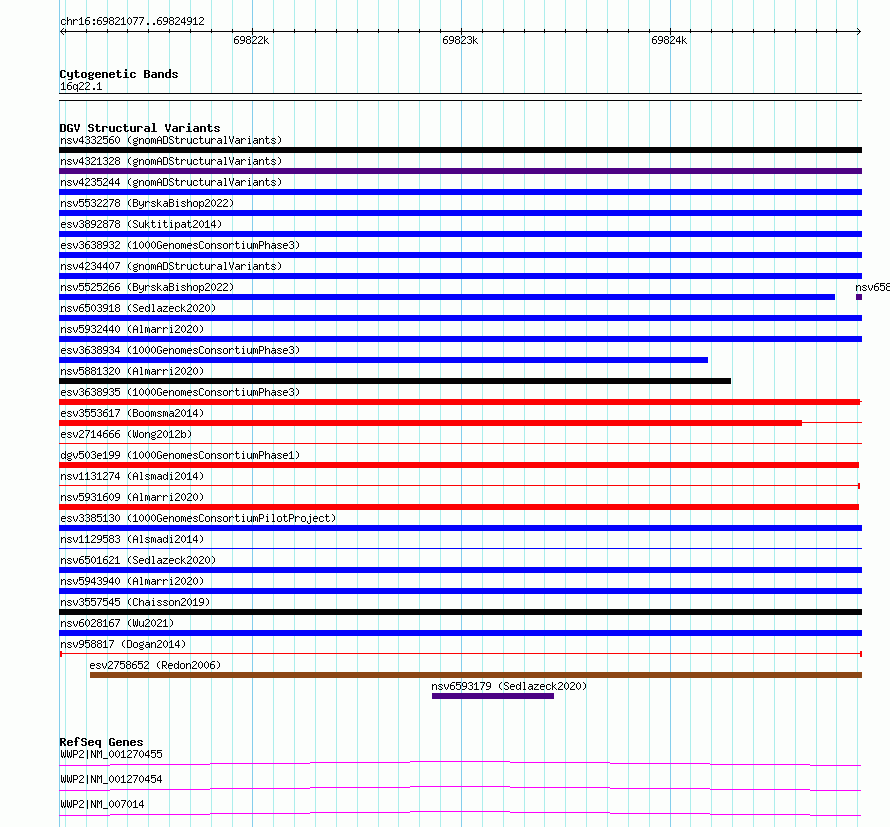This screenshot has width=890, height=827.
Task: Click the black bar under nsv4332560
Action: pyautogui.click(x=460, y=150)
